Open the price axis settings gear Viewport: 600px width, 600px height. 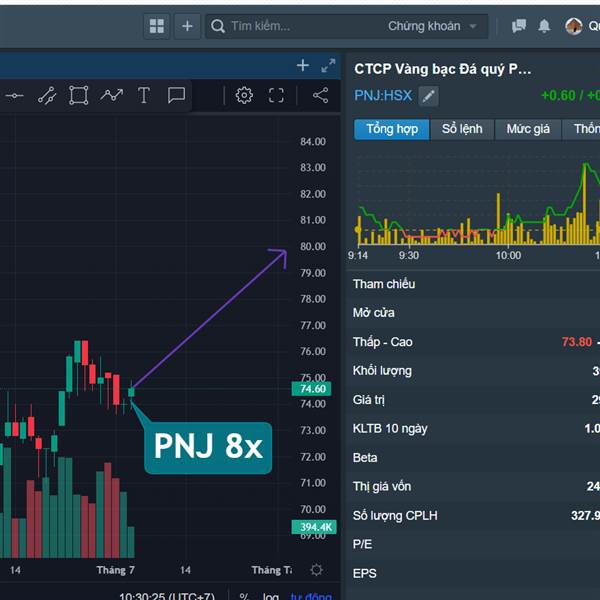316,570
